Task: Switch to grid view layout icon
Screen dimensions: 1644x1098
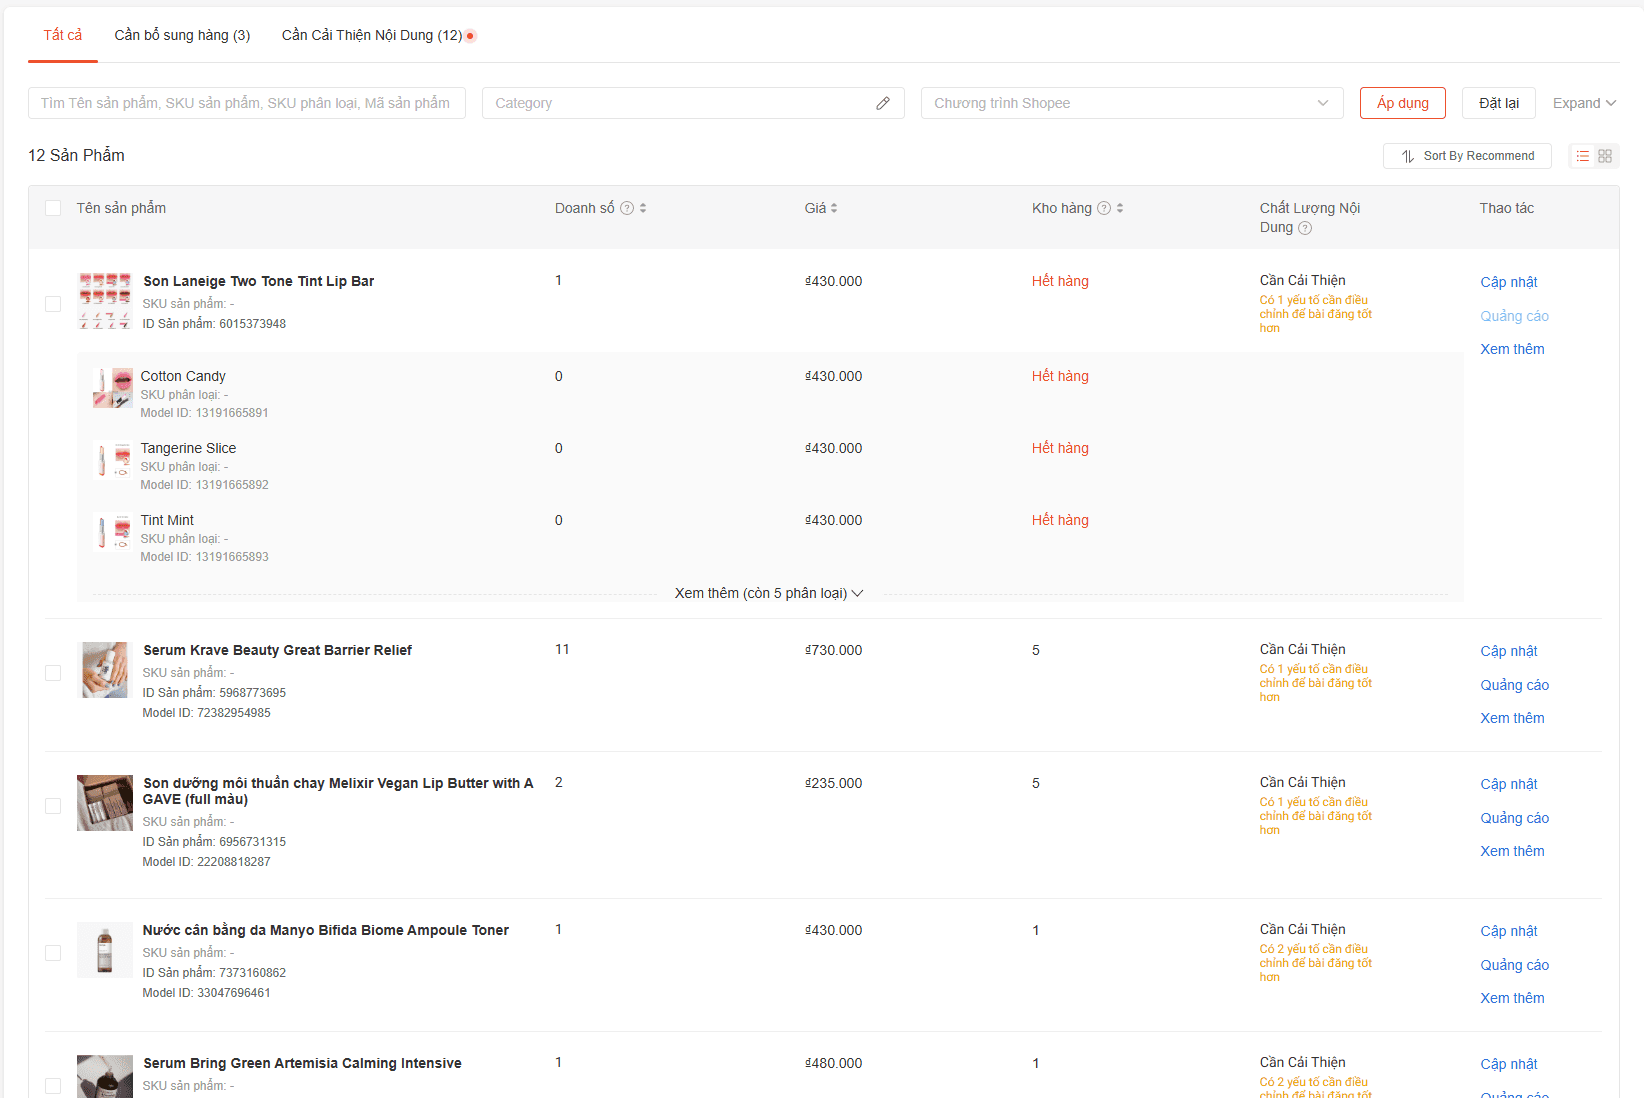Action: tap(1605, 156)
